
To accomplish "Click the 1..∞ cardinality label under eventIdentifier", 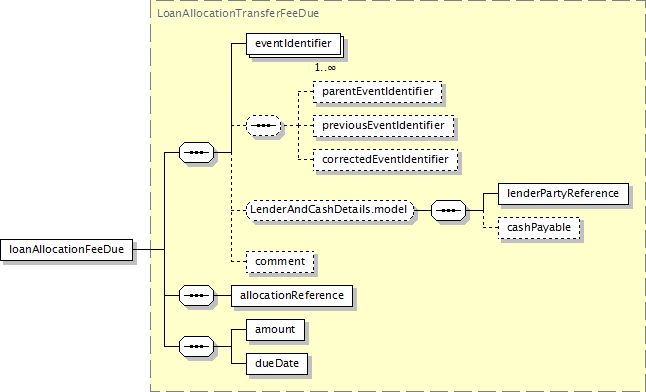I will [325, 67].
